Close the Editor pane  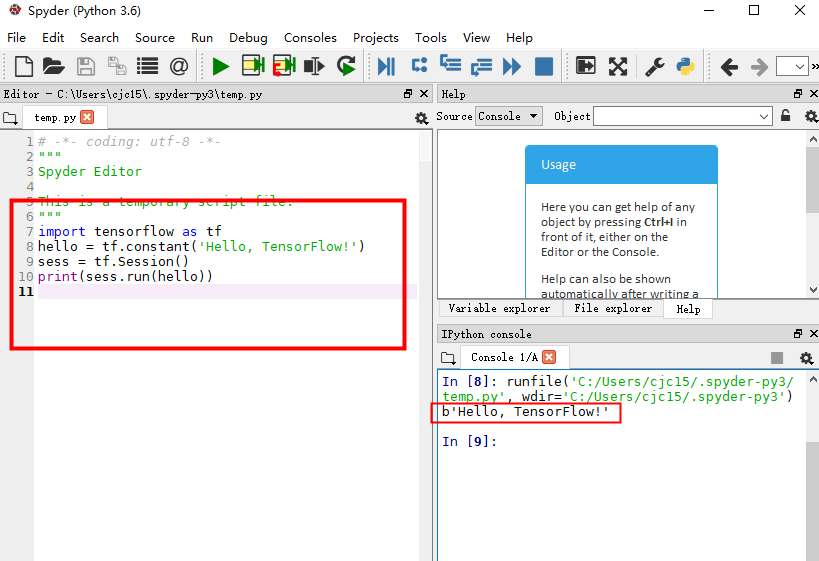(x=424, y=94)
